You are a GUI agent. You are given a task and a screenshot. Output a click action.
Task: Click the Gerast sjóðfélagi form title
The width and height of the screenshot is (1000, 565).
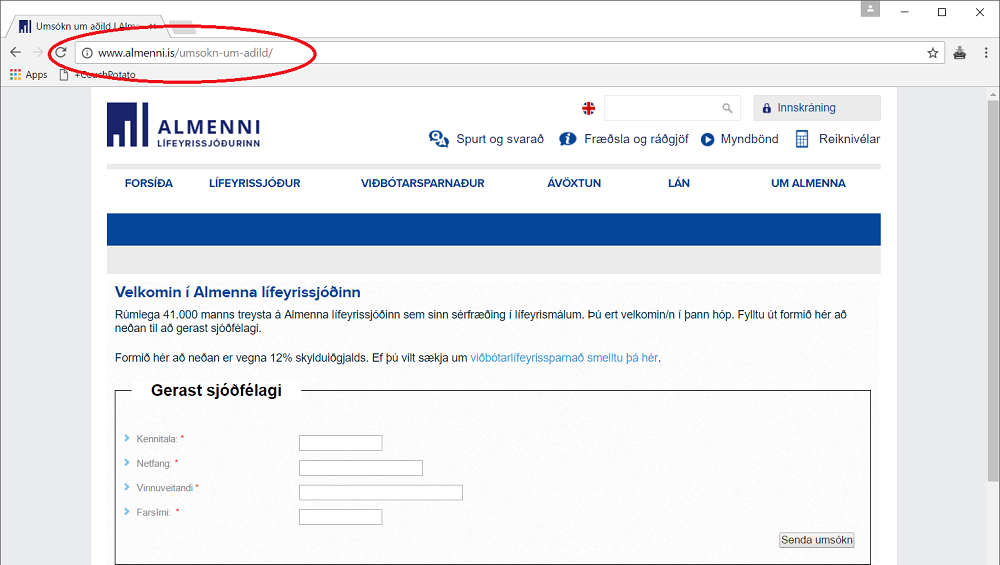click(x=216, y=390)
